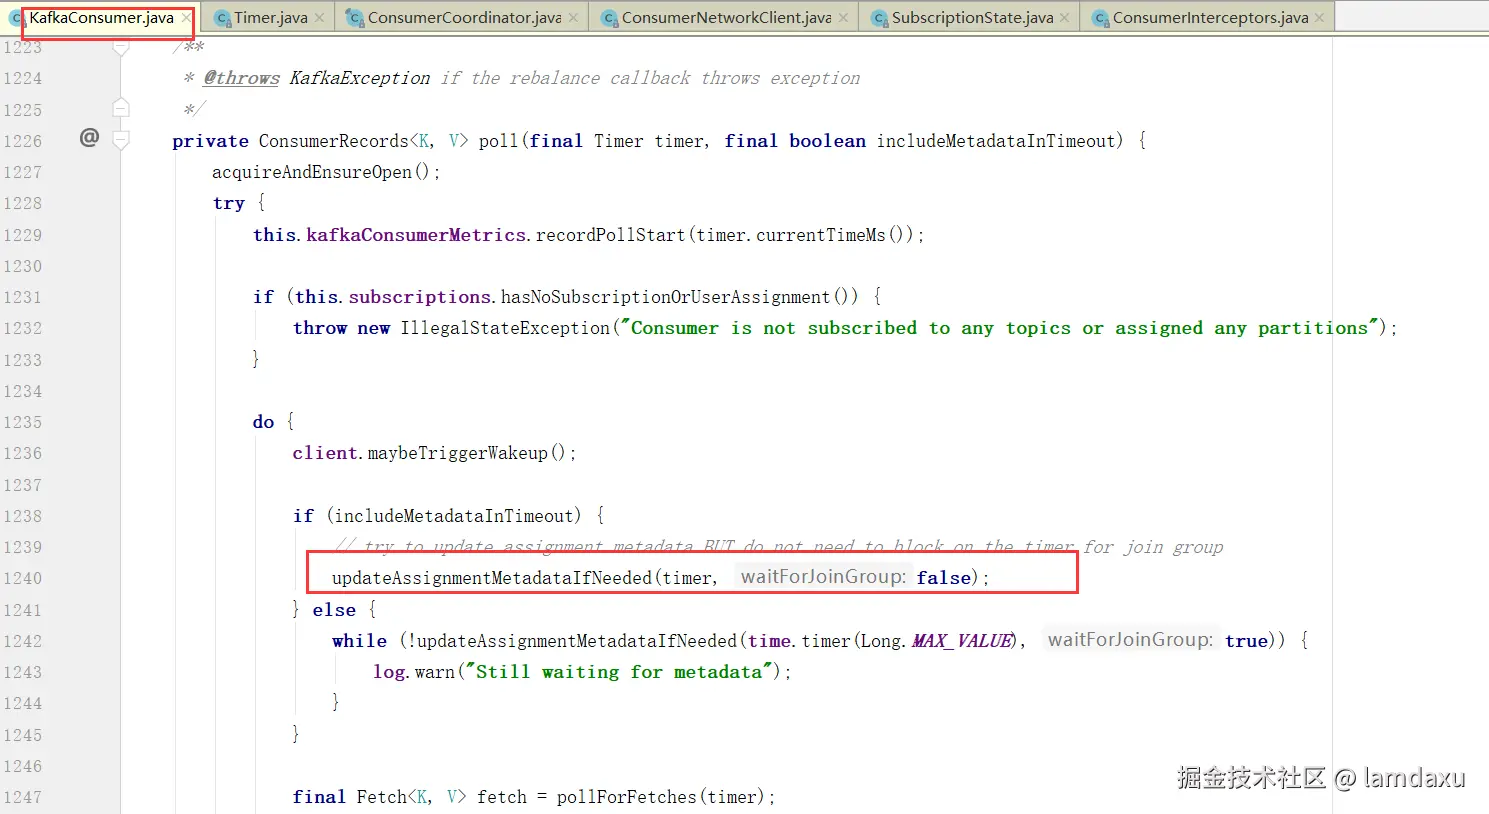Activate the SubscriptionState.java tab

pos(972,17)
